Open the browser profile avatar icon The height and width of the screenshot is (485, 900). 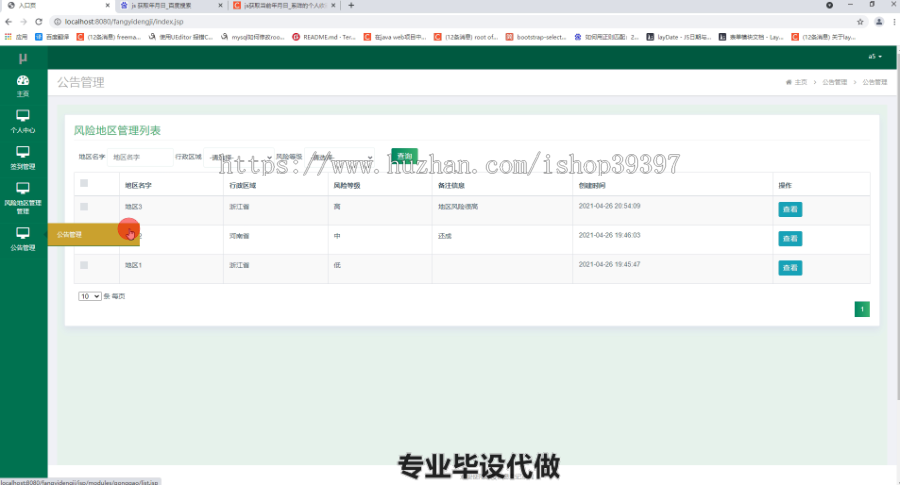pos(879,22)
